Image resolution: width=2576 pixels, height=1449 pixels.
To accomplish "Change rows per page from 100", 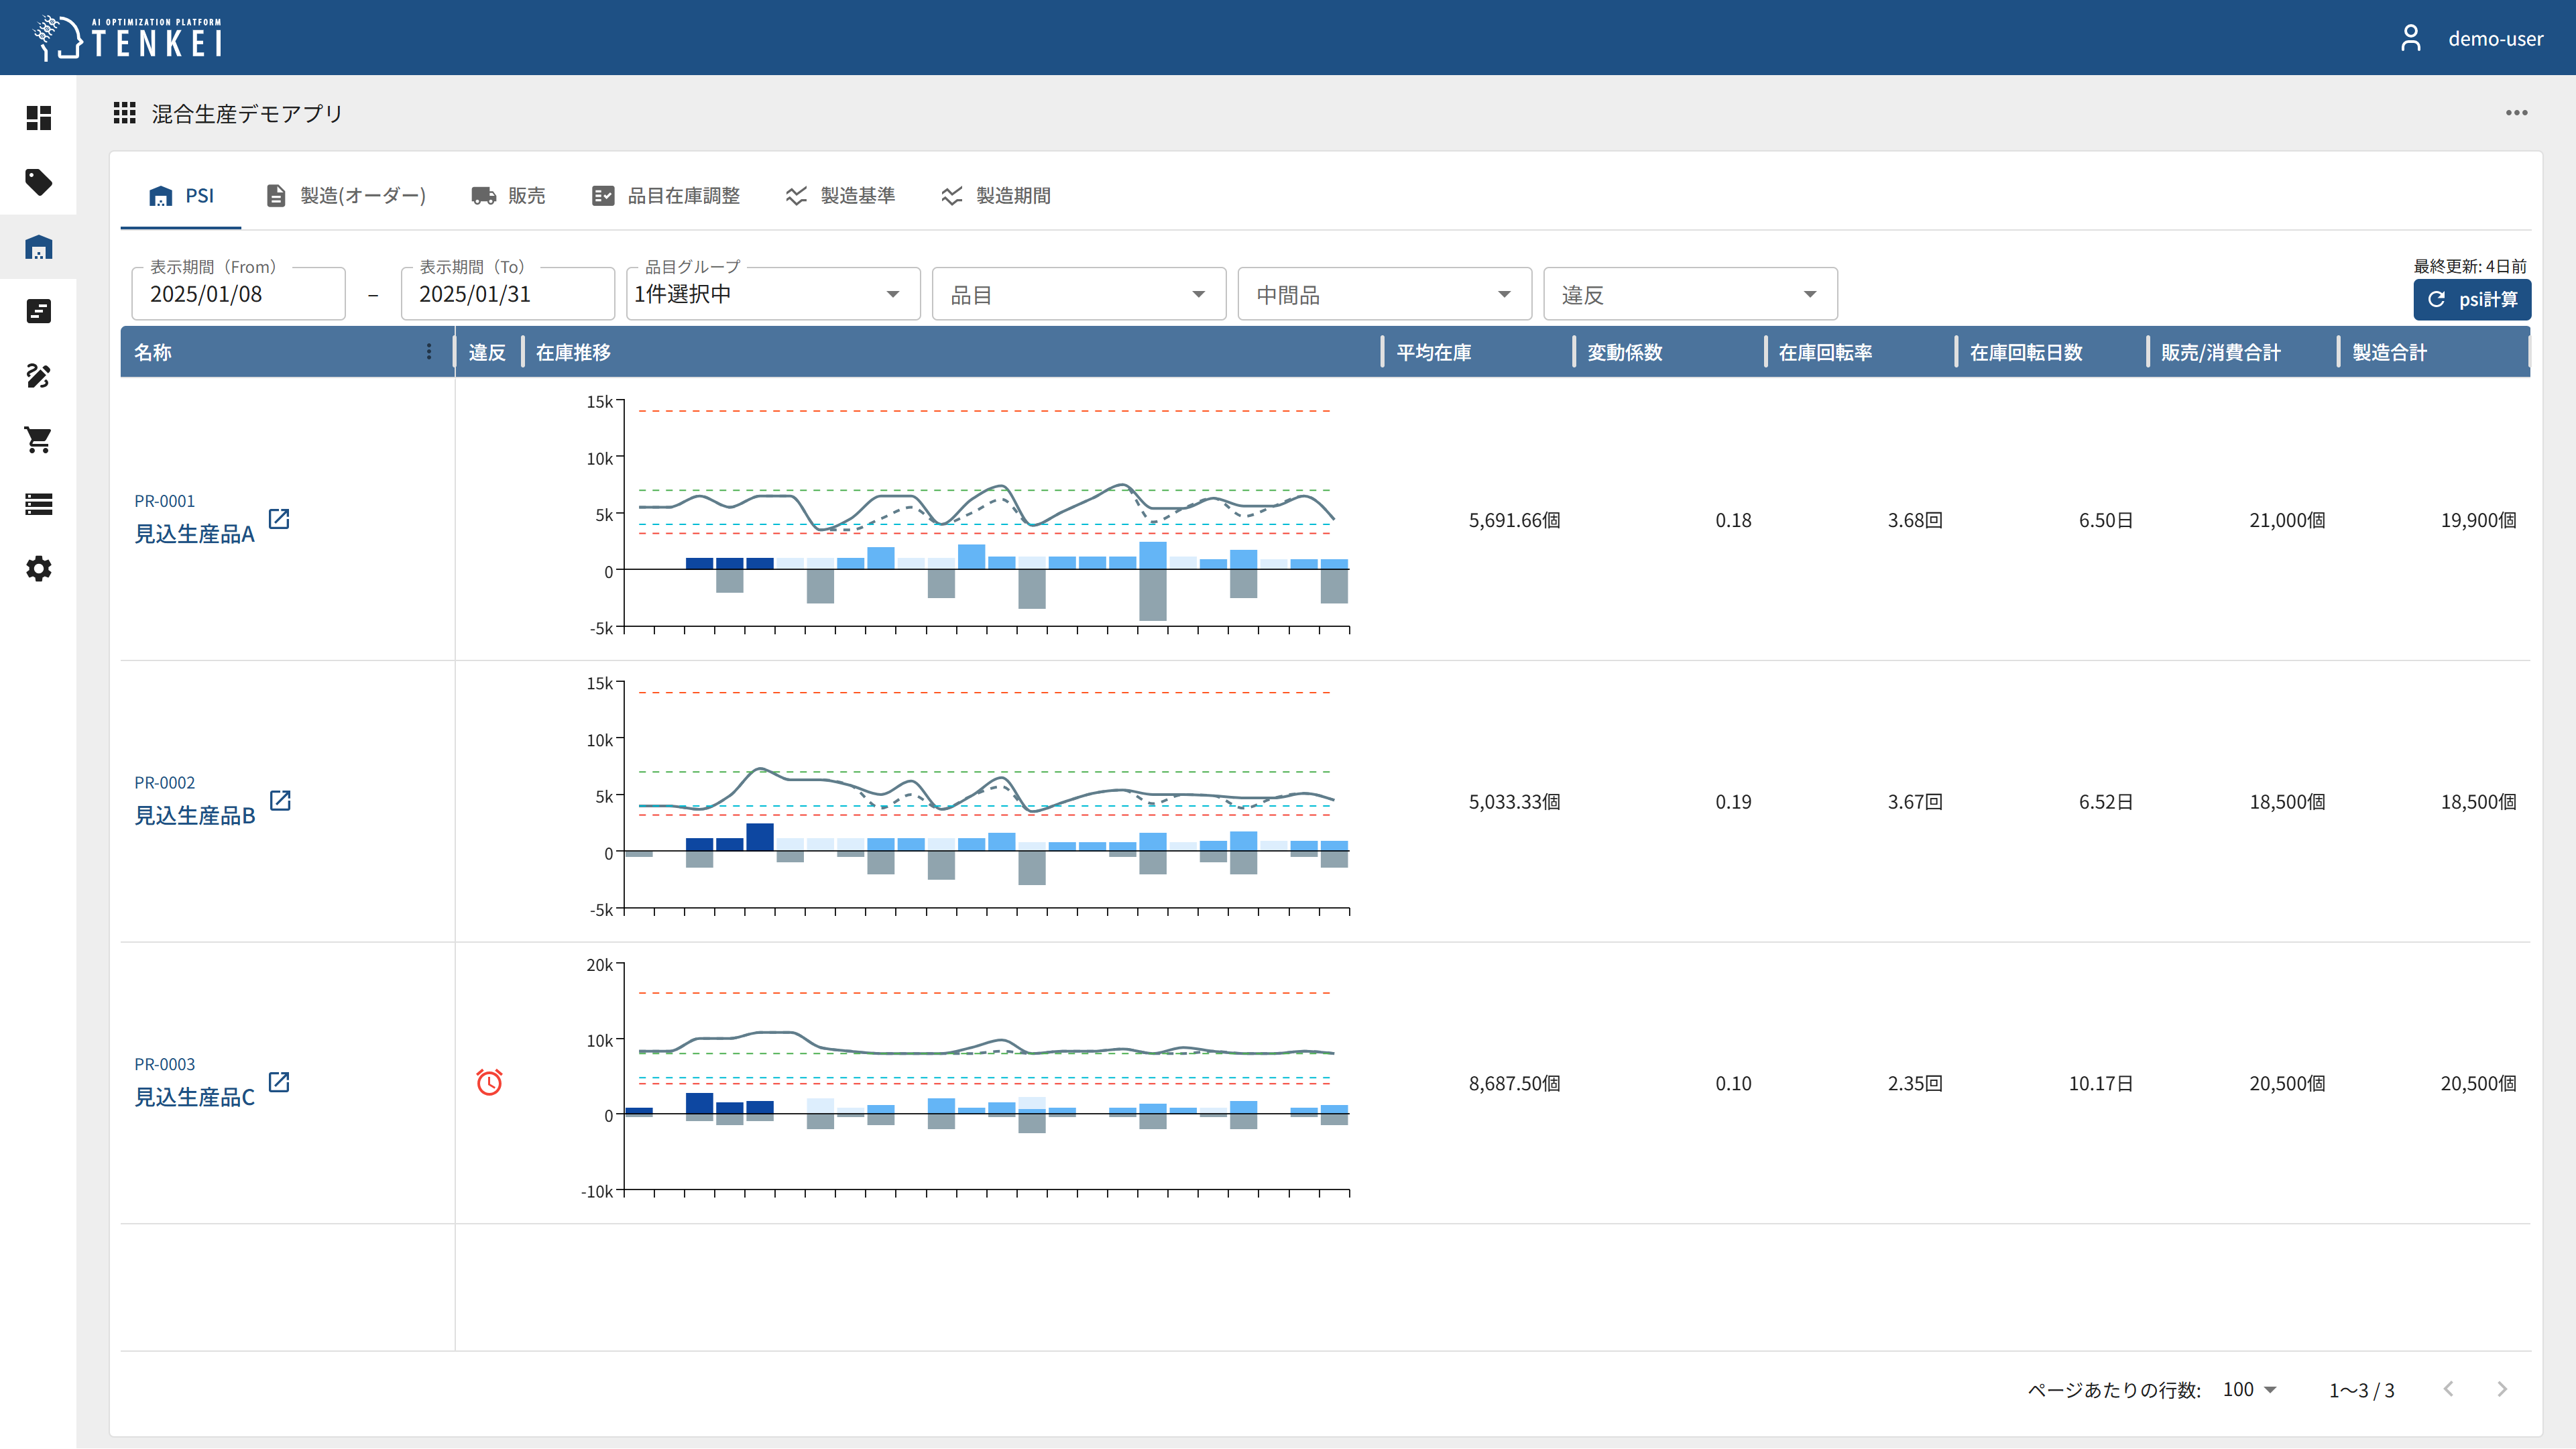I will pos(2249,1389).
